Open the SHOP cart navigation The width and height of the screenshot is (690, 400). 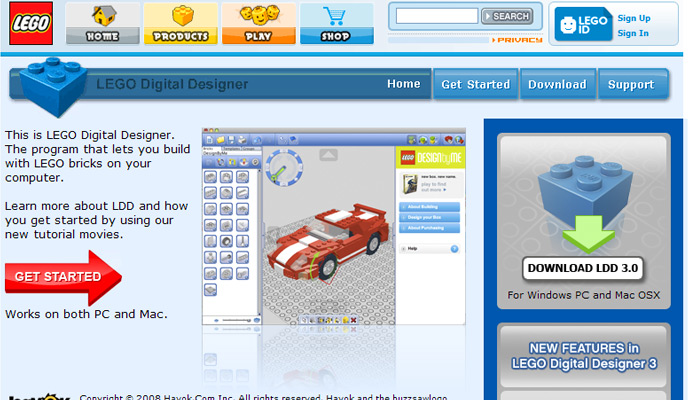coord(337,23)
